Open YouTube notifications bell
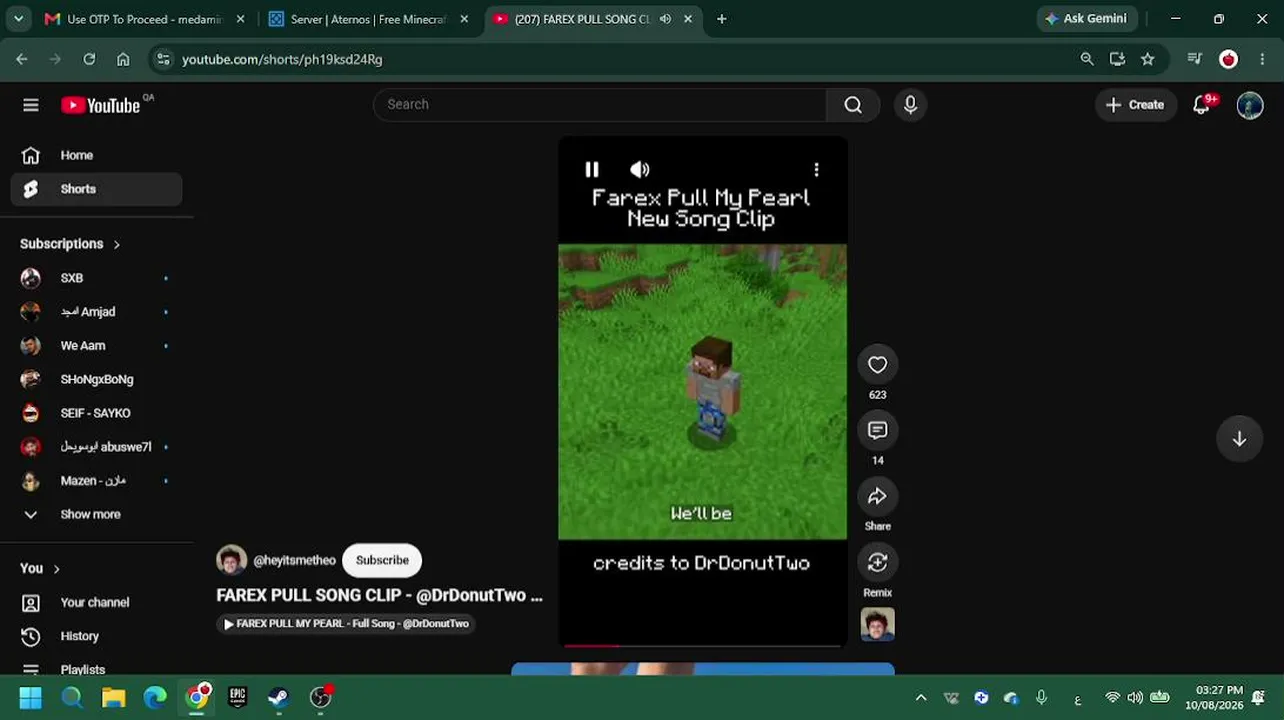Screen dimensions: 1284x720 1202,105
